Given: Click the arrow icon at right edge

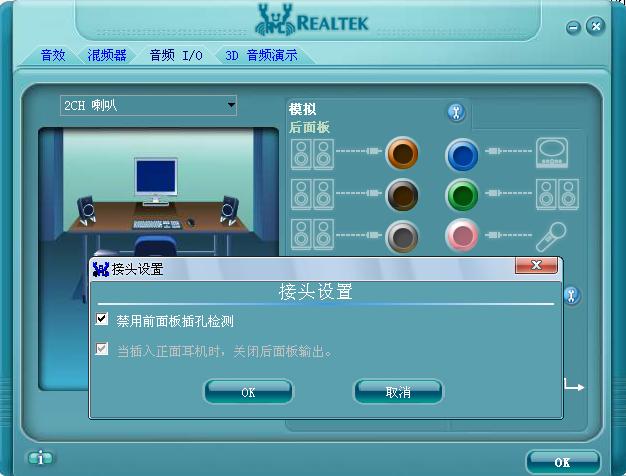Looking at the screenshot, I should (x=574, y=386).
